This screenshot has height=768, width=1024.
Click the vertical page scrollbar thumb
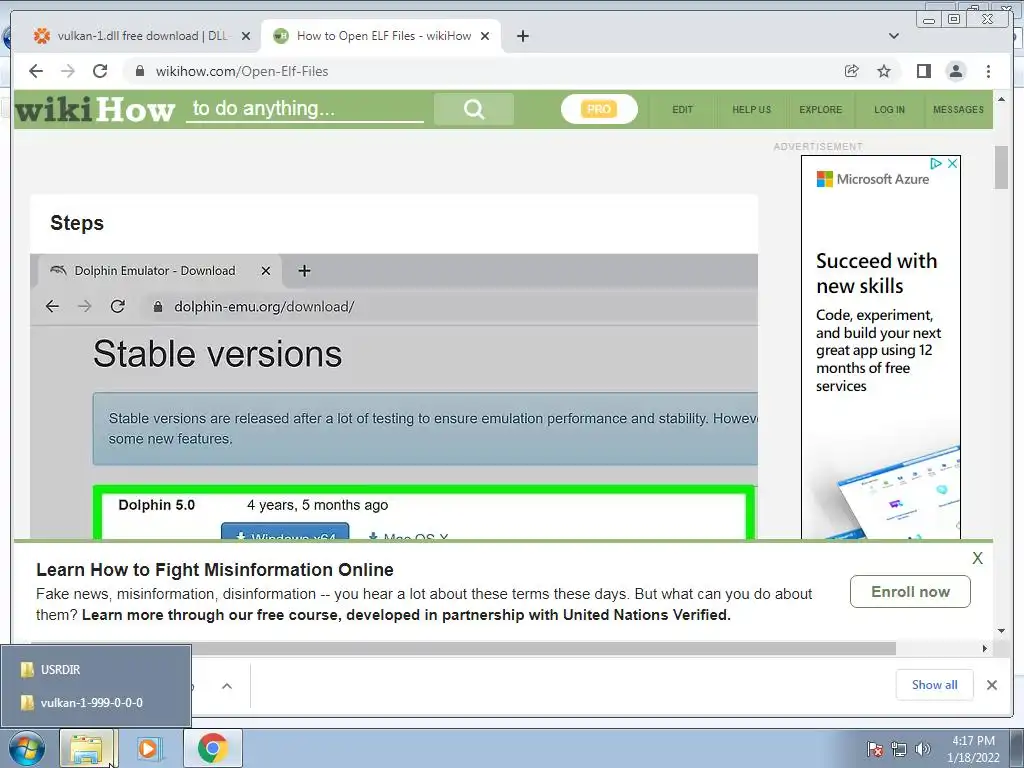pos(1001,167)
